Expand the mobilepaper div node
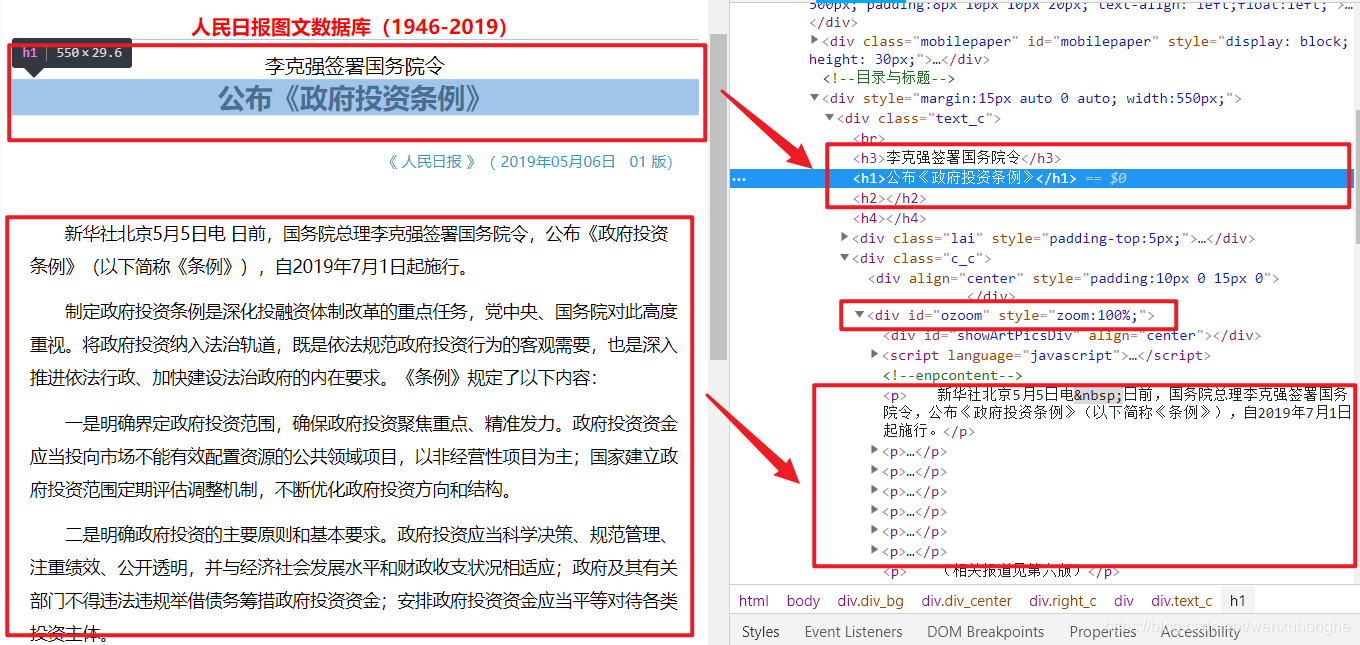Viewport: 1360px width, 645px height. coord(815,41)
